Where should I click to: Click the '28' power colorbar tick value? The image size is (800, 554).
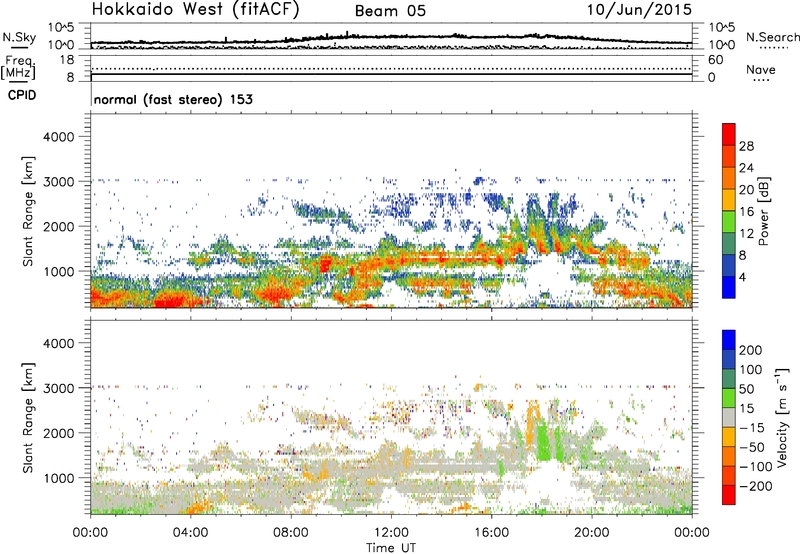746,146
